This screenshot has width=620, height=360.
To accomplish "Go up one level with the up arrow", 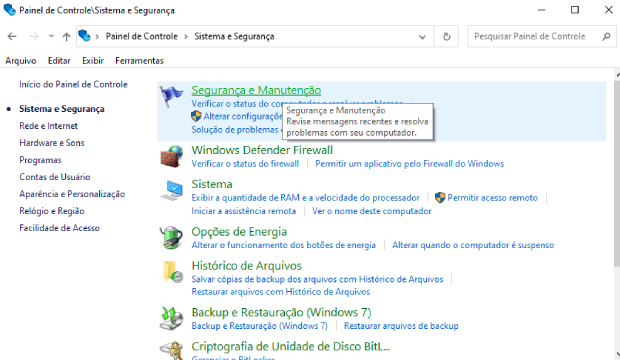I will click(66, 37).
